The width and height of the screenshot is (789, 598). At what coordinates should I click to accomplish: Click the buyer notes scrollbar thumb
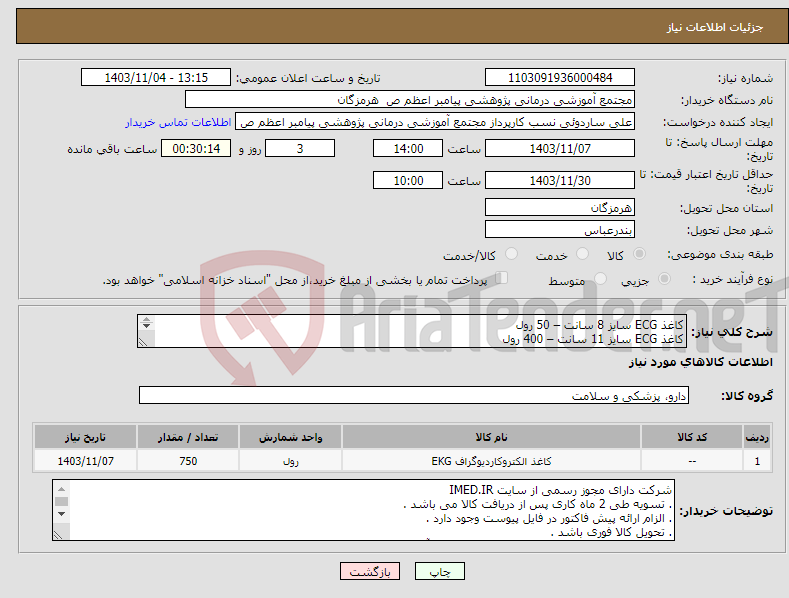click(61, 501)
